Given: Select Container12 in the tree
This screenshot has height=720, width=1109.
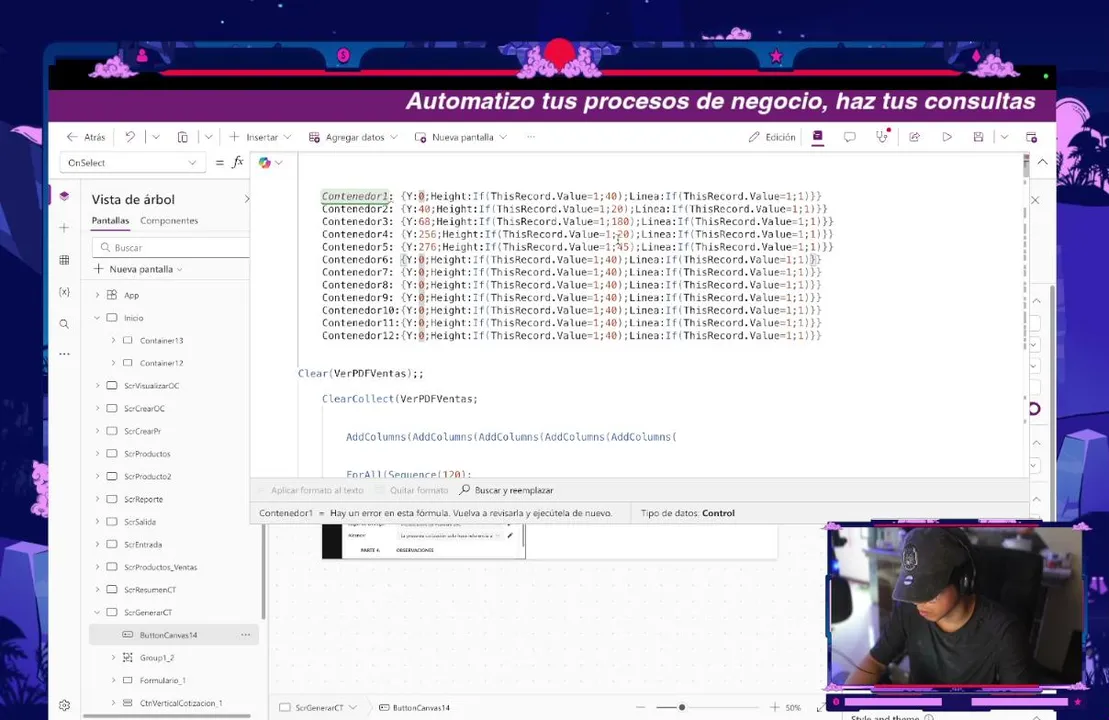Looking at the screenshot, I should 161,364.
